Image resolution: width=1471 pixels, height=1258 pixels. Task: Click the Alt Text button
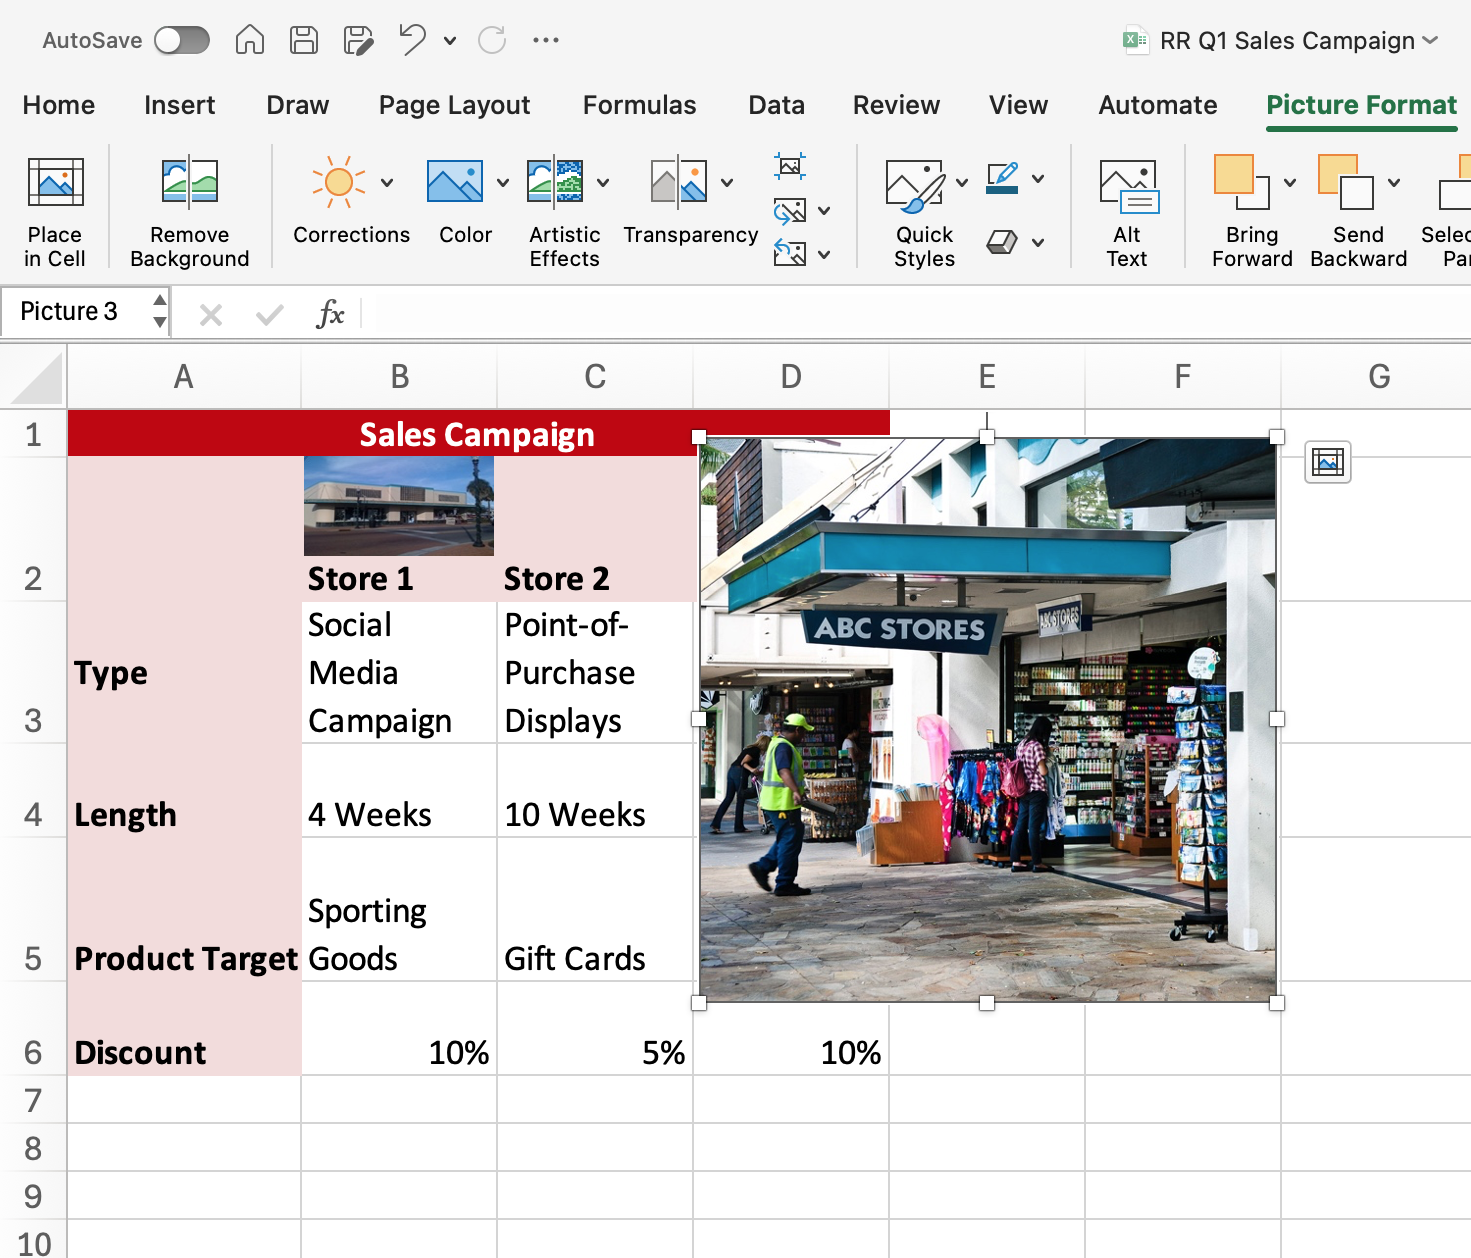click(x=1128, y=212)
